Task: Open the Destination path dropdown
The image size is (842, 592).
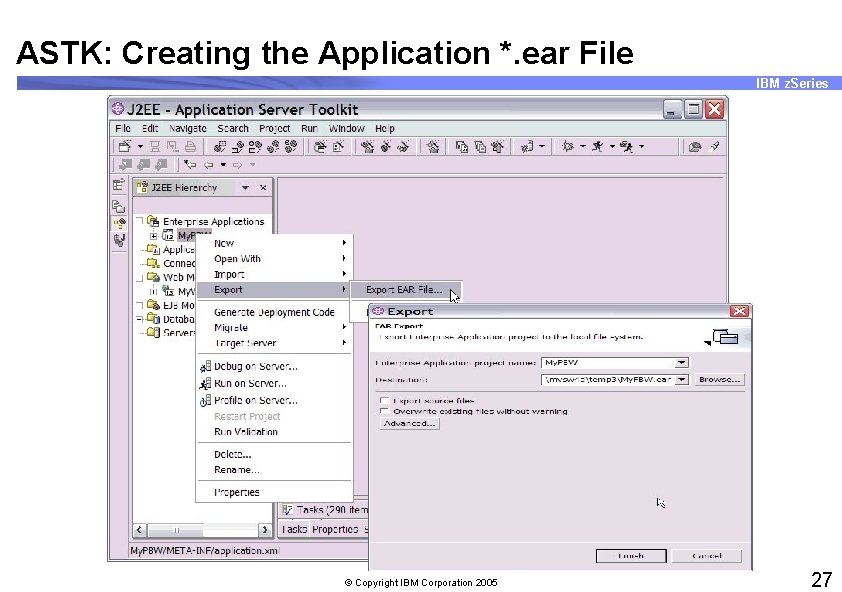Action: point(684,379)
